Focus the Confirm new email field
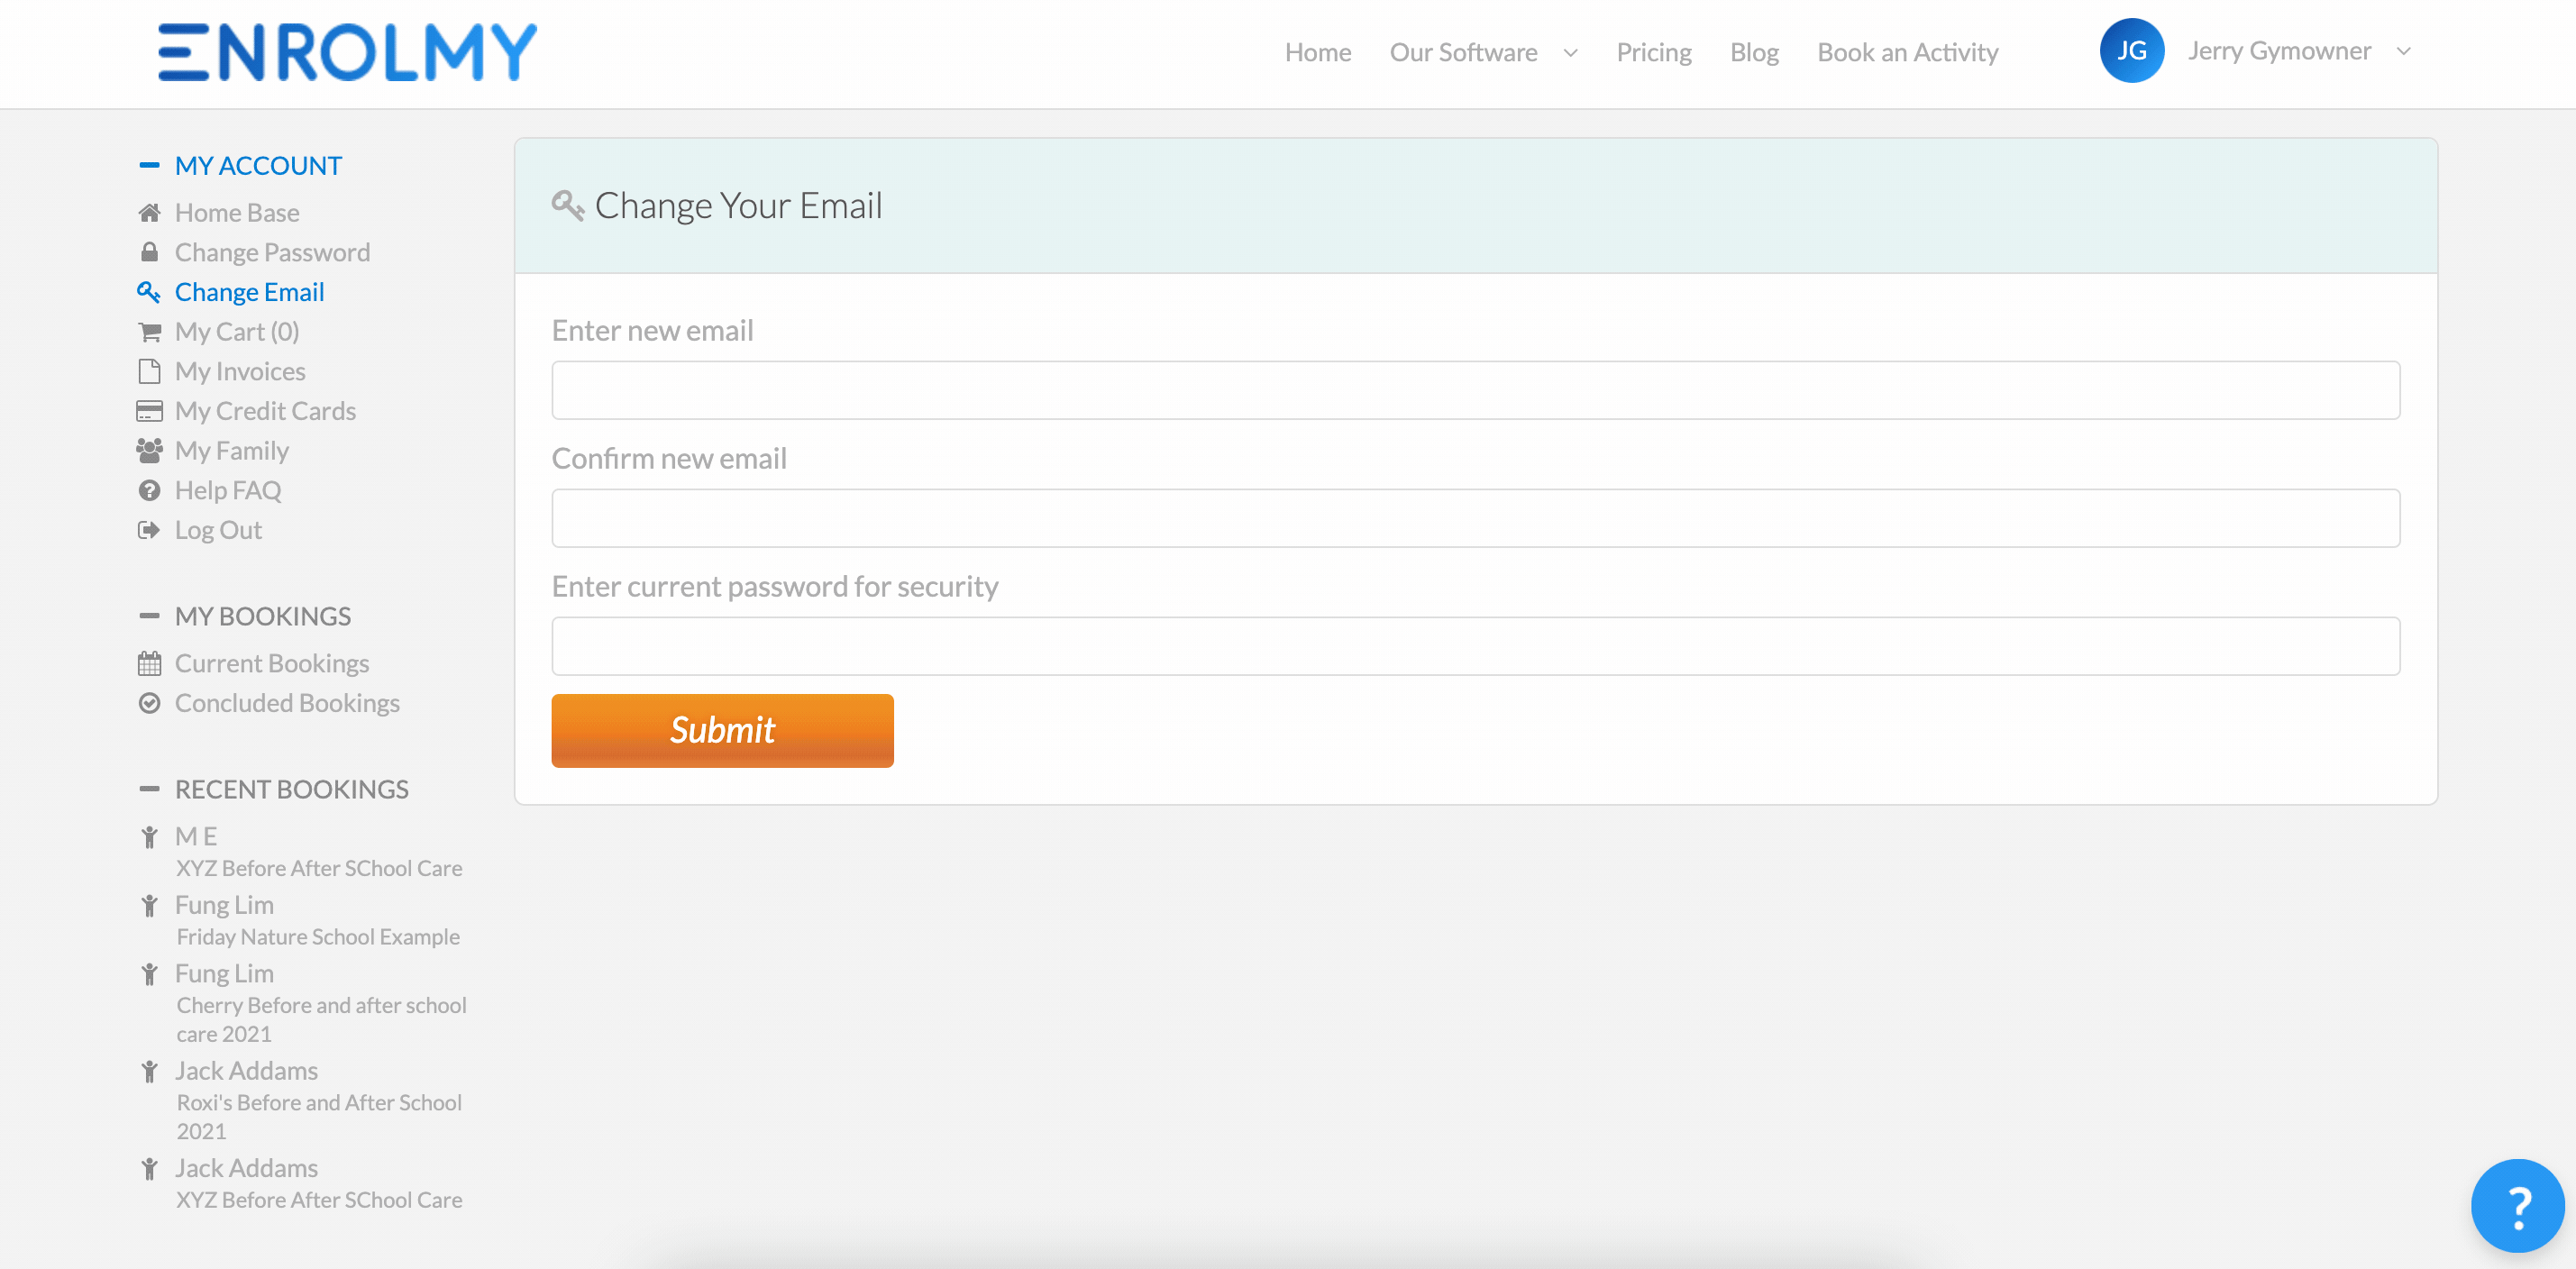Viewport: 2576px width, 1269px height. [1475, 518]
